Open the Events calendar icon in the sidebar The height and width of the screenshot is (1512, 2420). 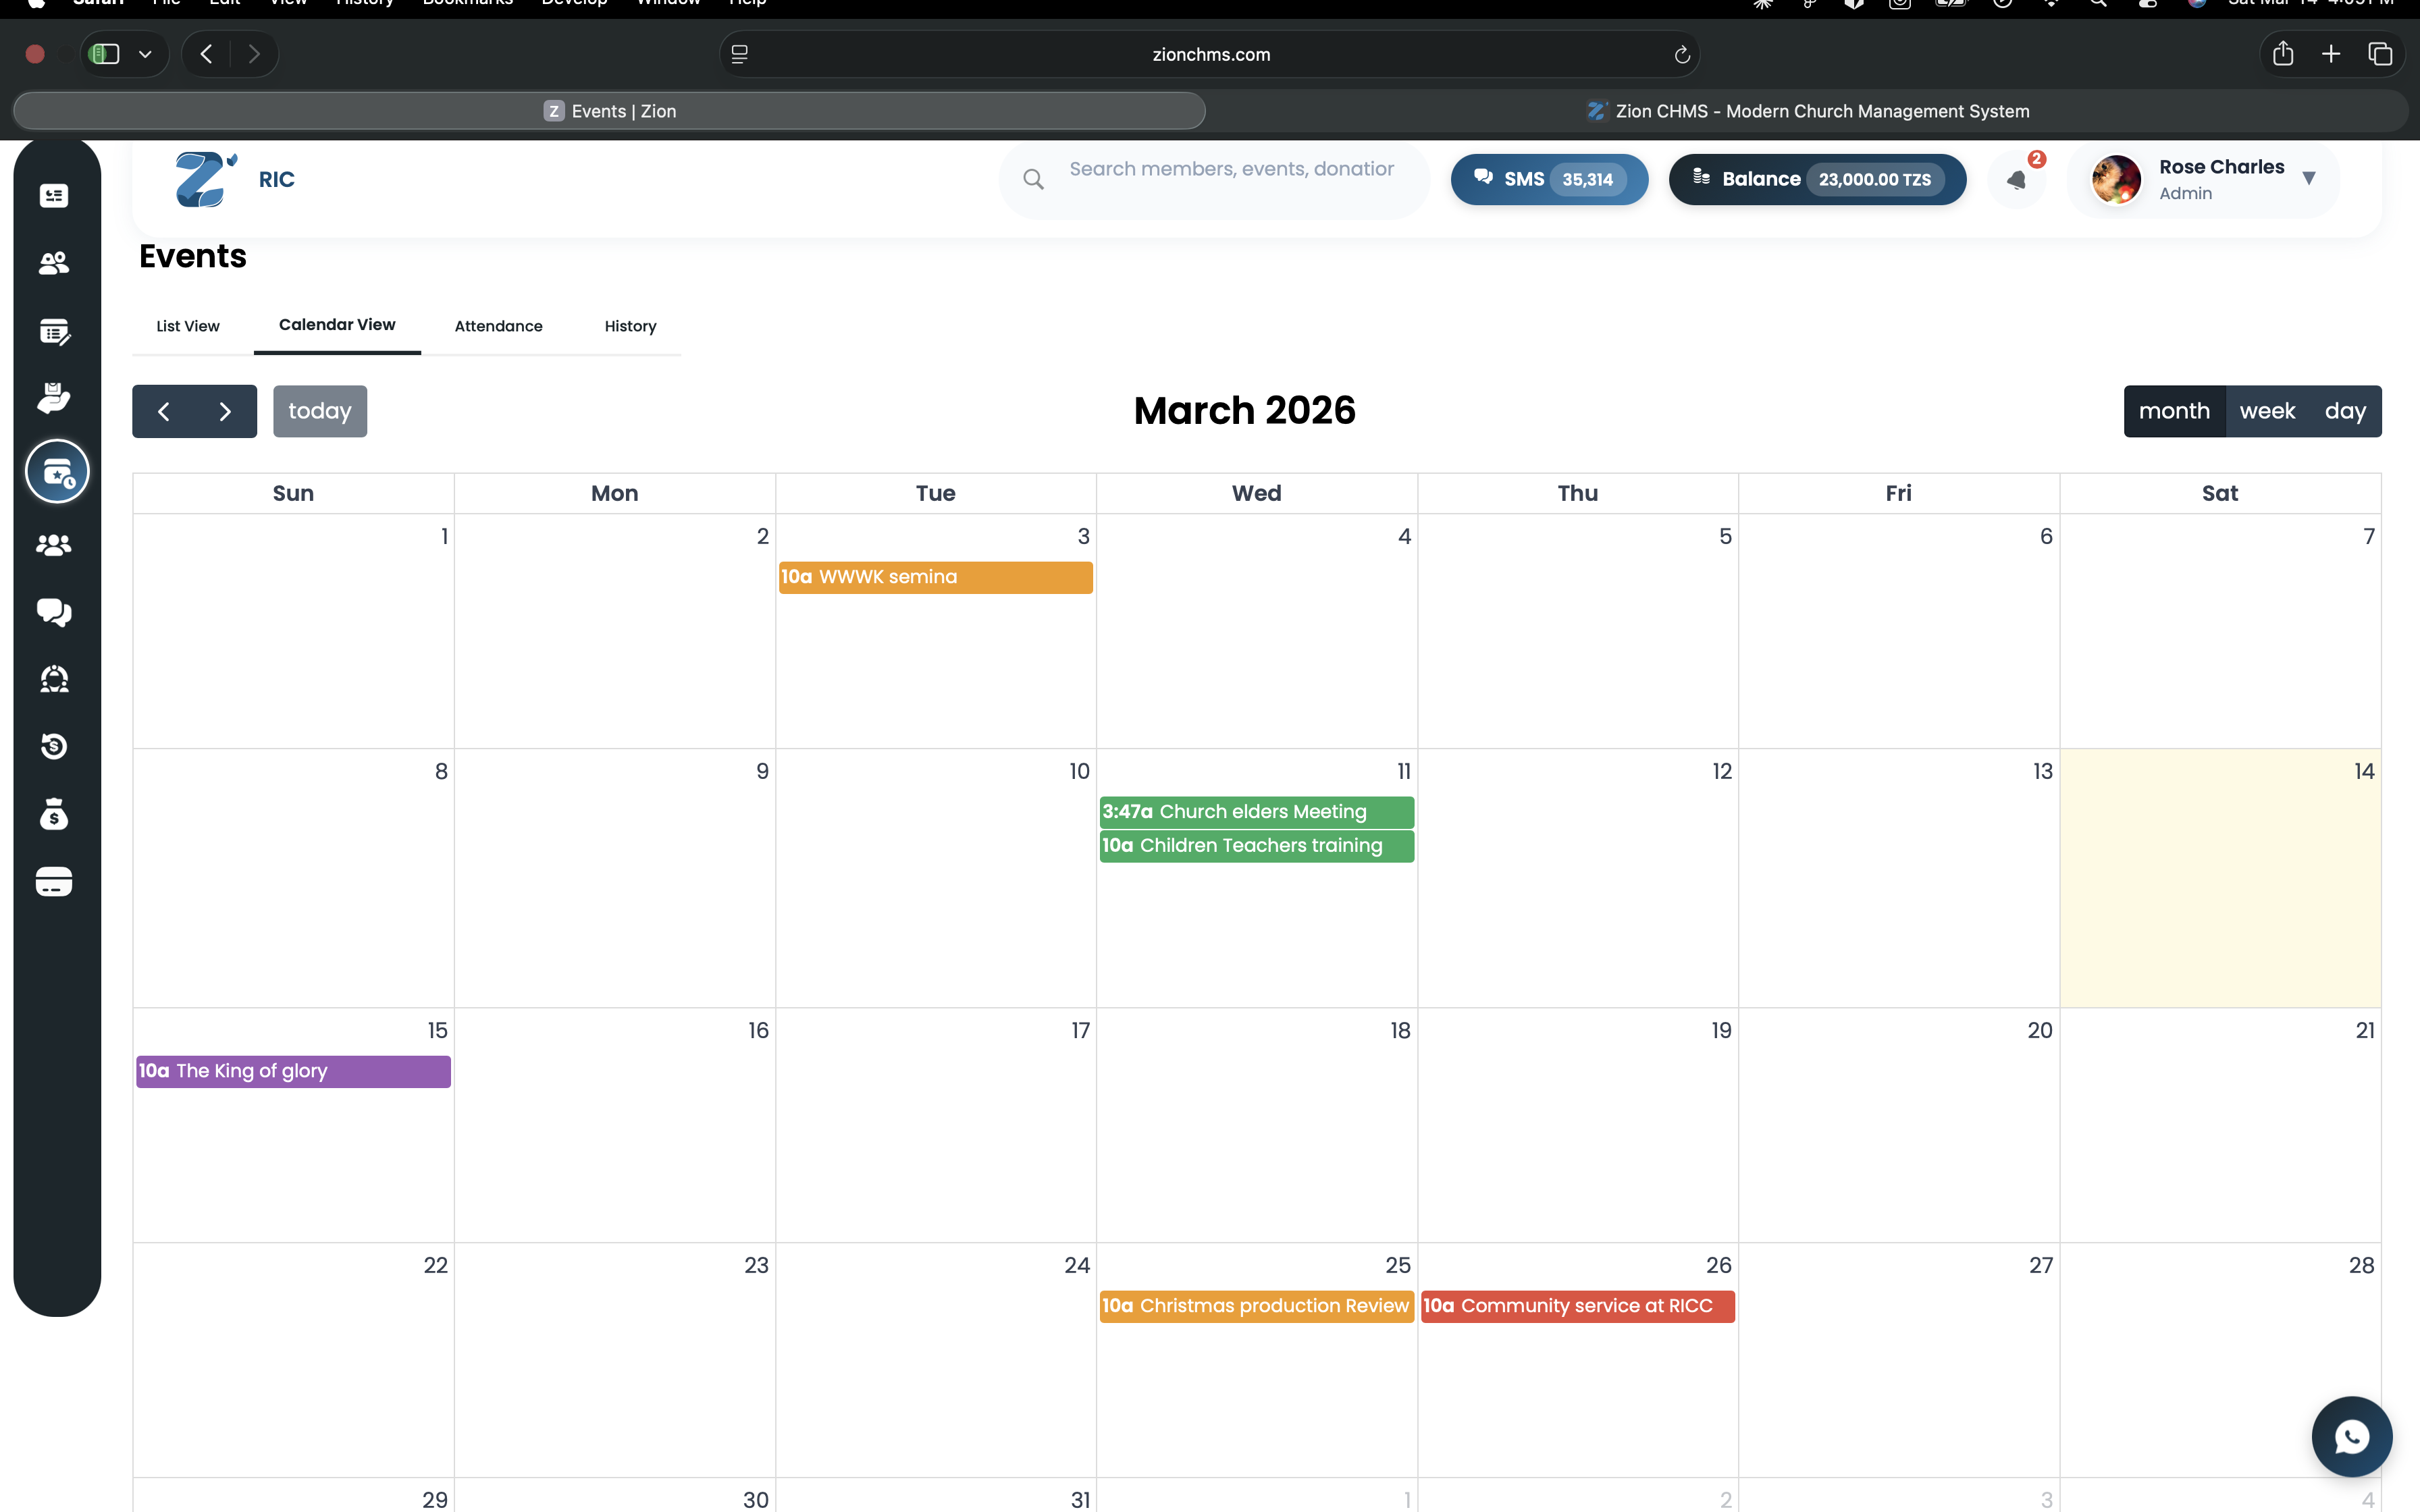tap(57, 471)
